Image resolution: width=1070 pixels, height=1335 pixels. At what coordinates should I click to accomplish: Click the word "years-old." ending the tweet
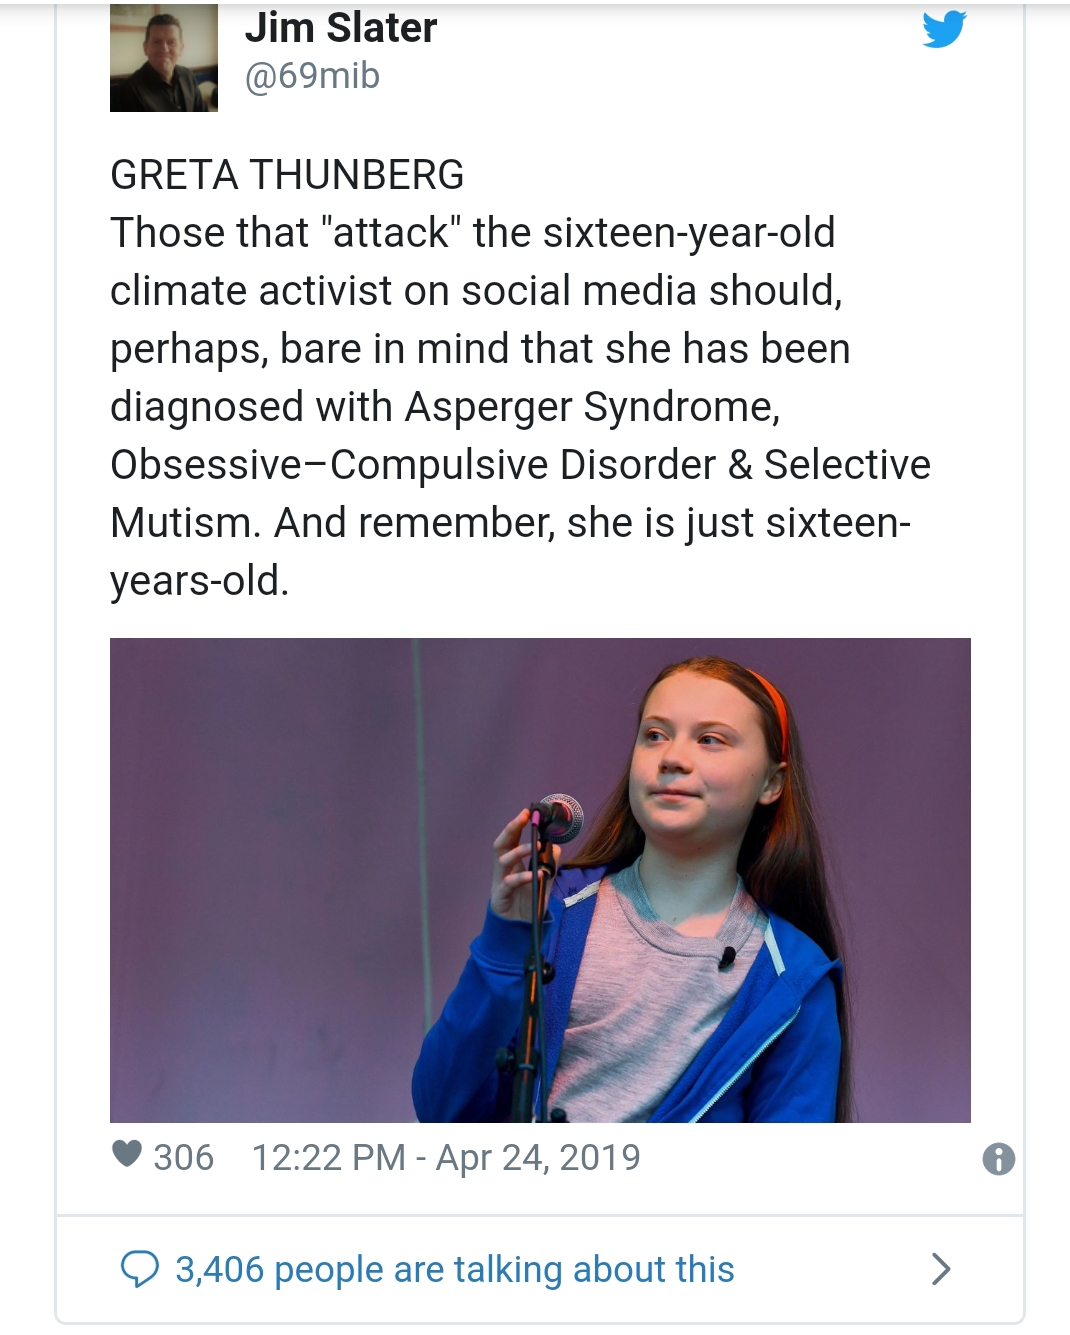click(200, 581)
